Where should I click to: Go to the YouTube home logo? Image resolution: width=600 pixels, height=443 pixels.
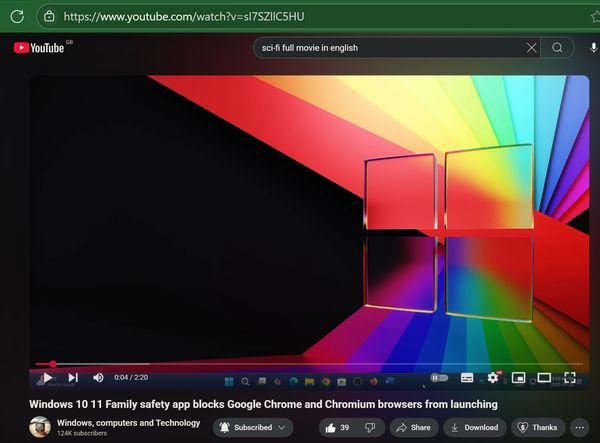[40, 48]
